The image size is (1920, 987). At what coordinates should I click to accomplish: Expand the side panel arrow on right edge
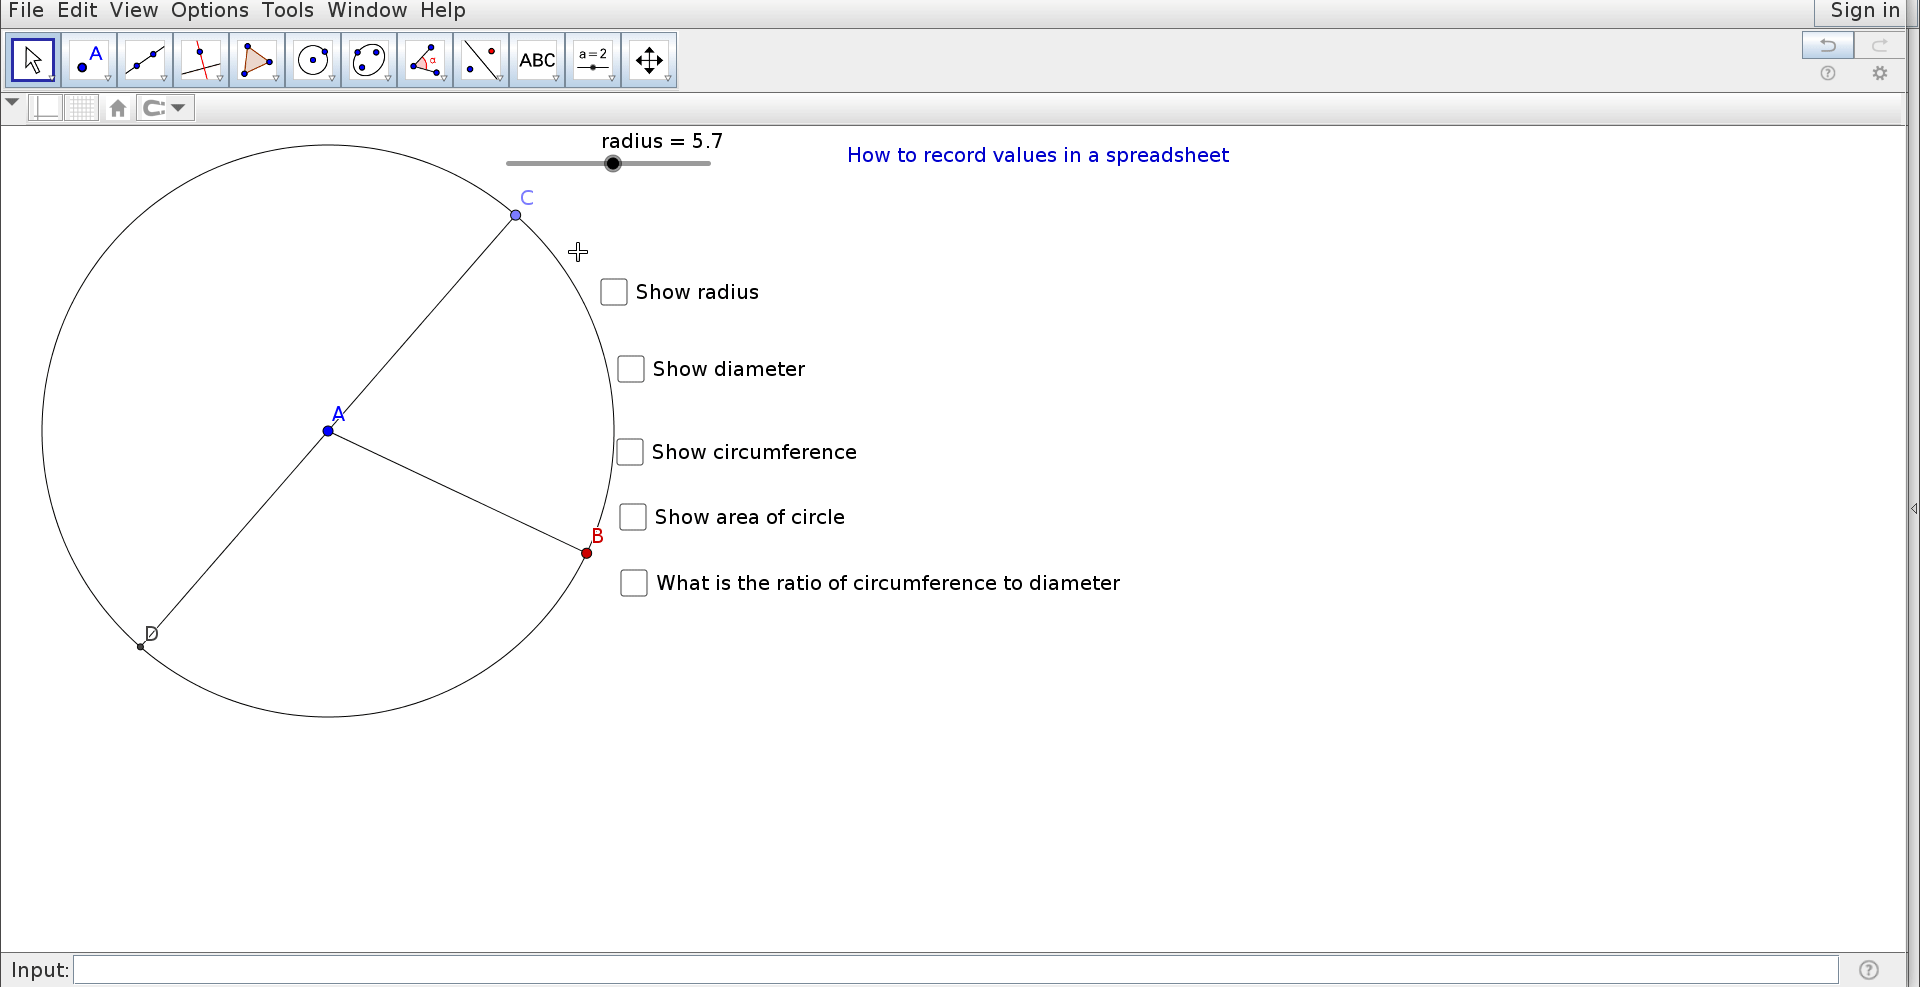point(1914,509)
